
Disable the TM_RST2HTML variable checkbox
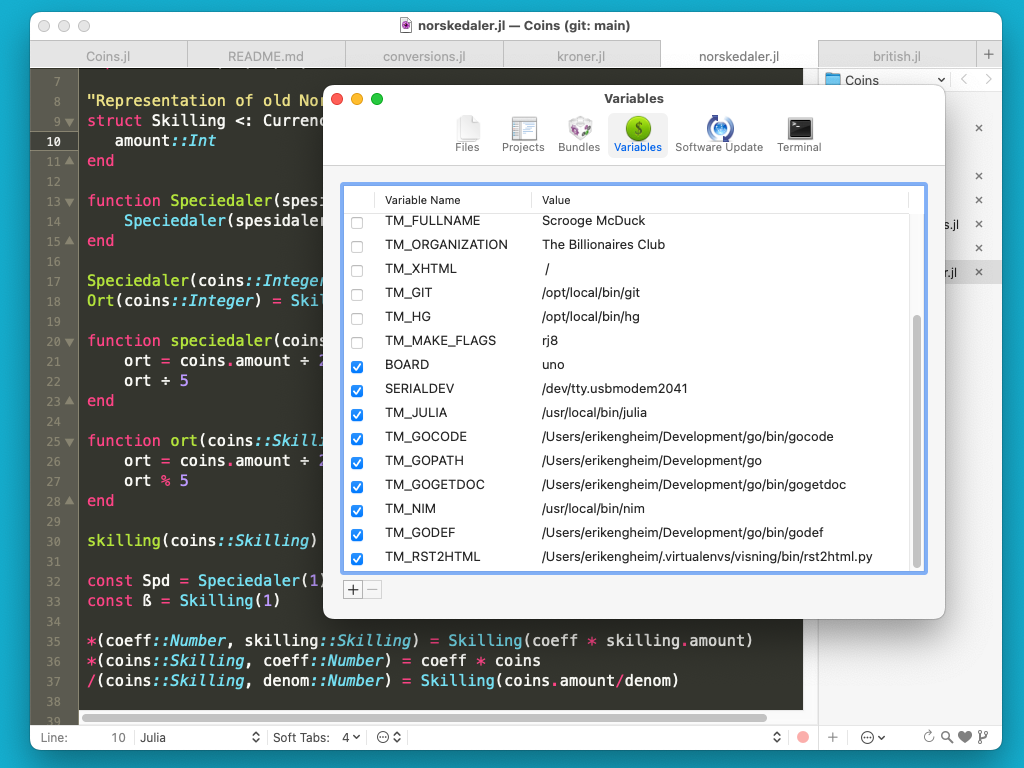coord(357,559)
